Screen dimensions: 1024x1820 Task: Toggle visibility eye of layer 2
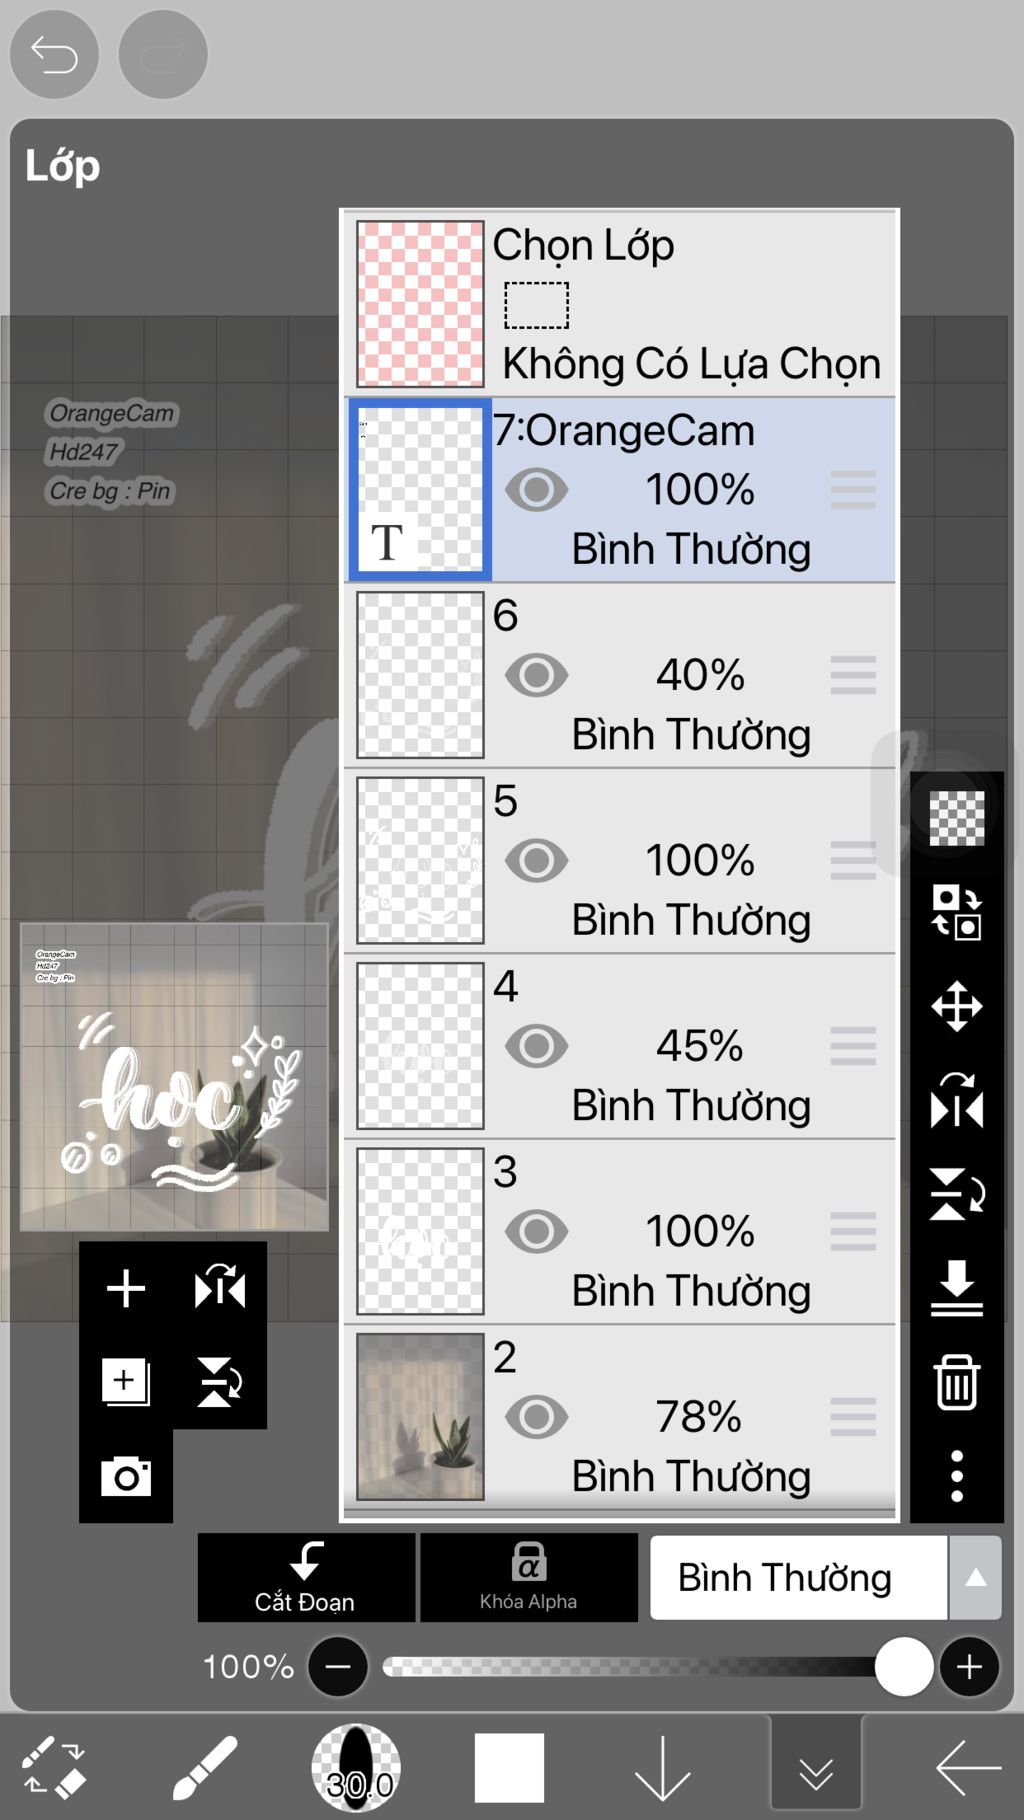tap(536, 1417)
